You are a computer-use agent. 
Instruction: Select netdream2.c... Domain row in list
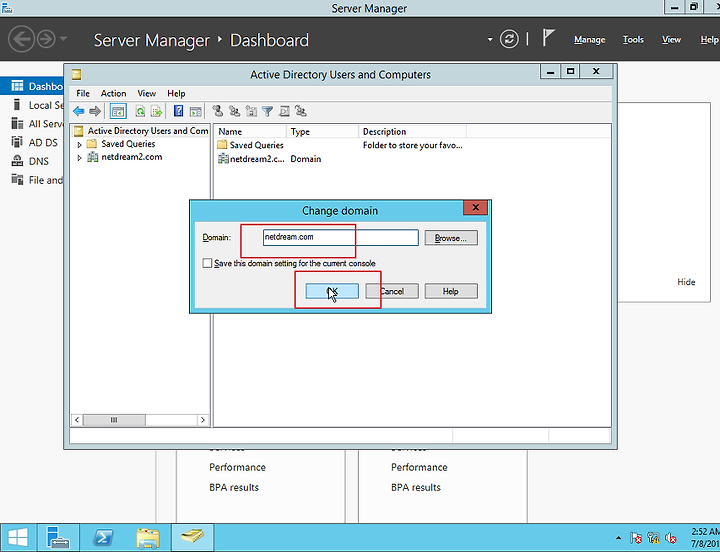[270, 159]
